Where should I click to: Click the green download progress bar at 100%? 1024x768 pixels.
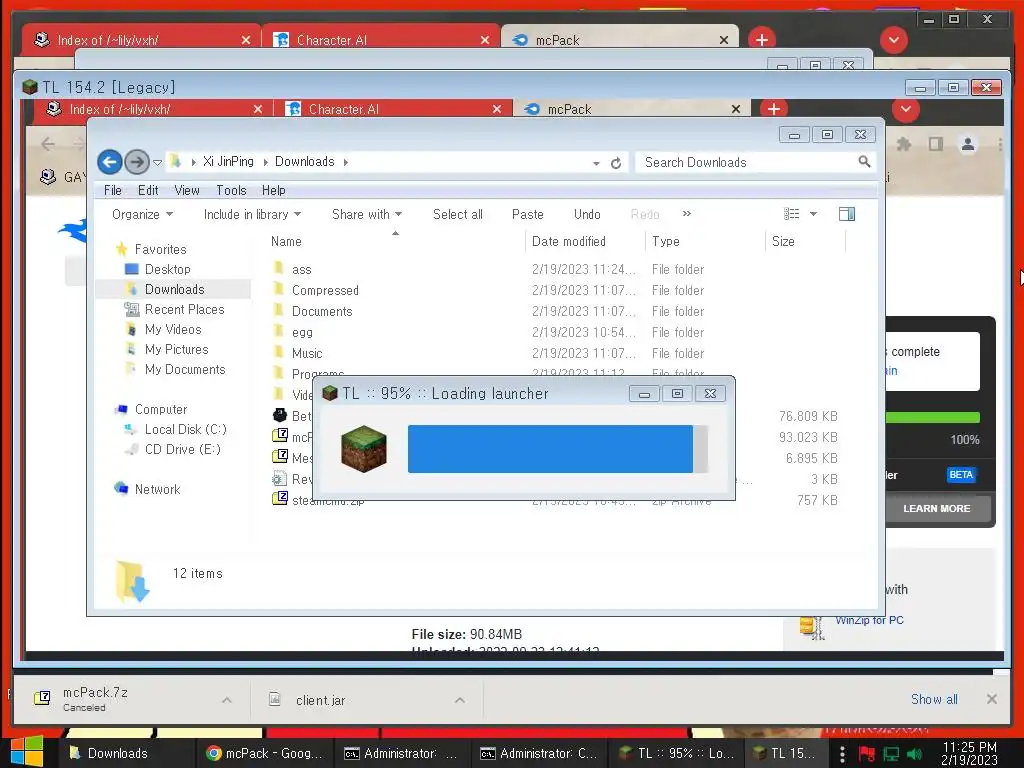(x=933, y=417)
